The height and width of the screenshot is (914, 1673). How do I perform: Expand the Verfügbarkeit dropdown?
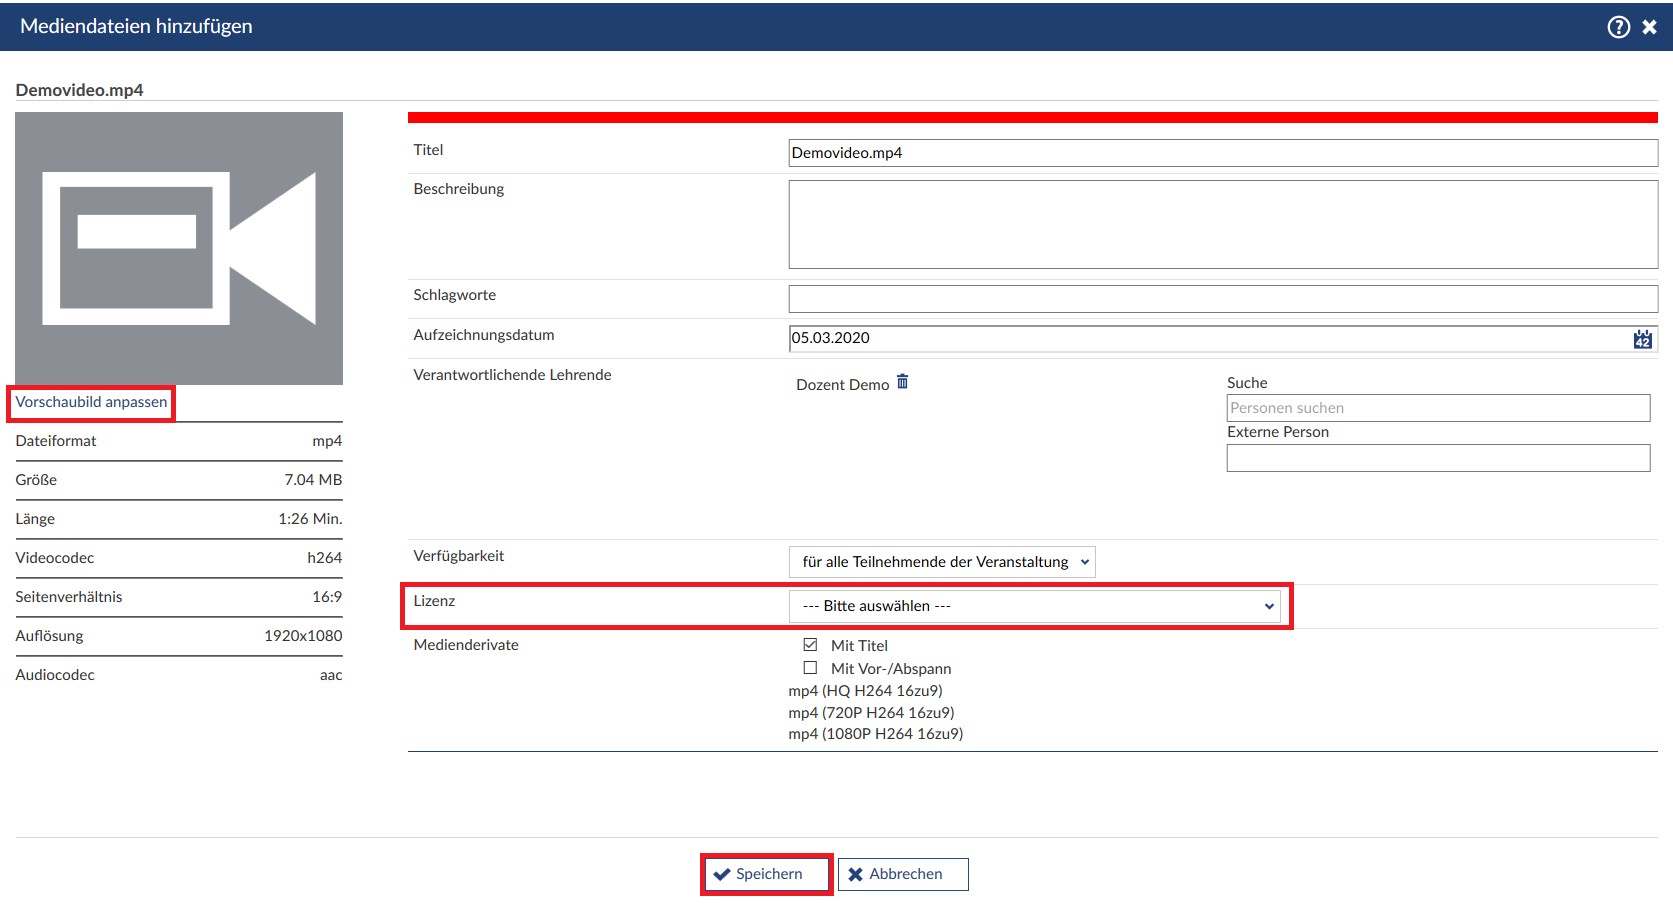tap(941, 562)
